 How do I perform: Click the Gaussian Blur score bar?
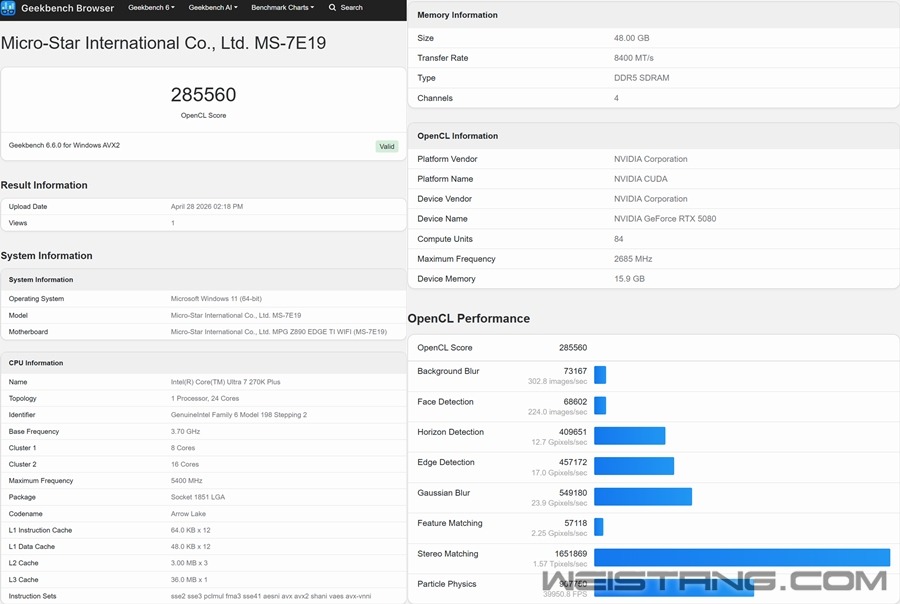tap(643, 497)
